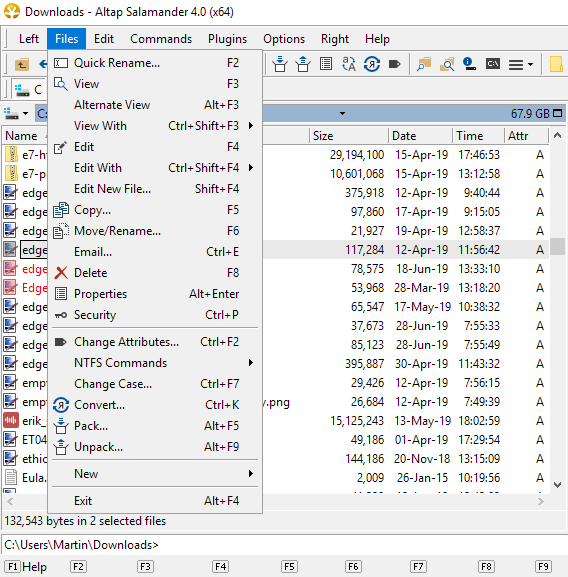
Task: Click the F8 function key button
Action: pyautogui.click(x=486, y=567)
